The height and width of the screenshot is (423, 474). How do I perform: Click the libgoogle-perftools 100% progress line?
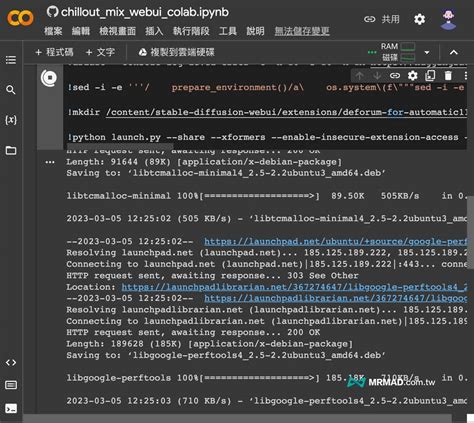click(266, 378)
